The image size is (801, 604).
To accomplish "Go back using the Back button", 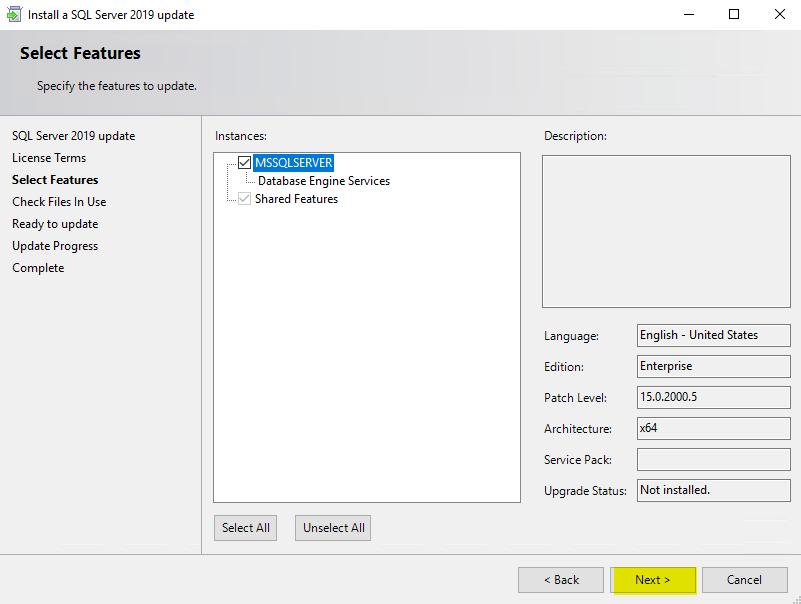I will pos(561,580).
